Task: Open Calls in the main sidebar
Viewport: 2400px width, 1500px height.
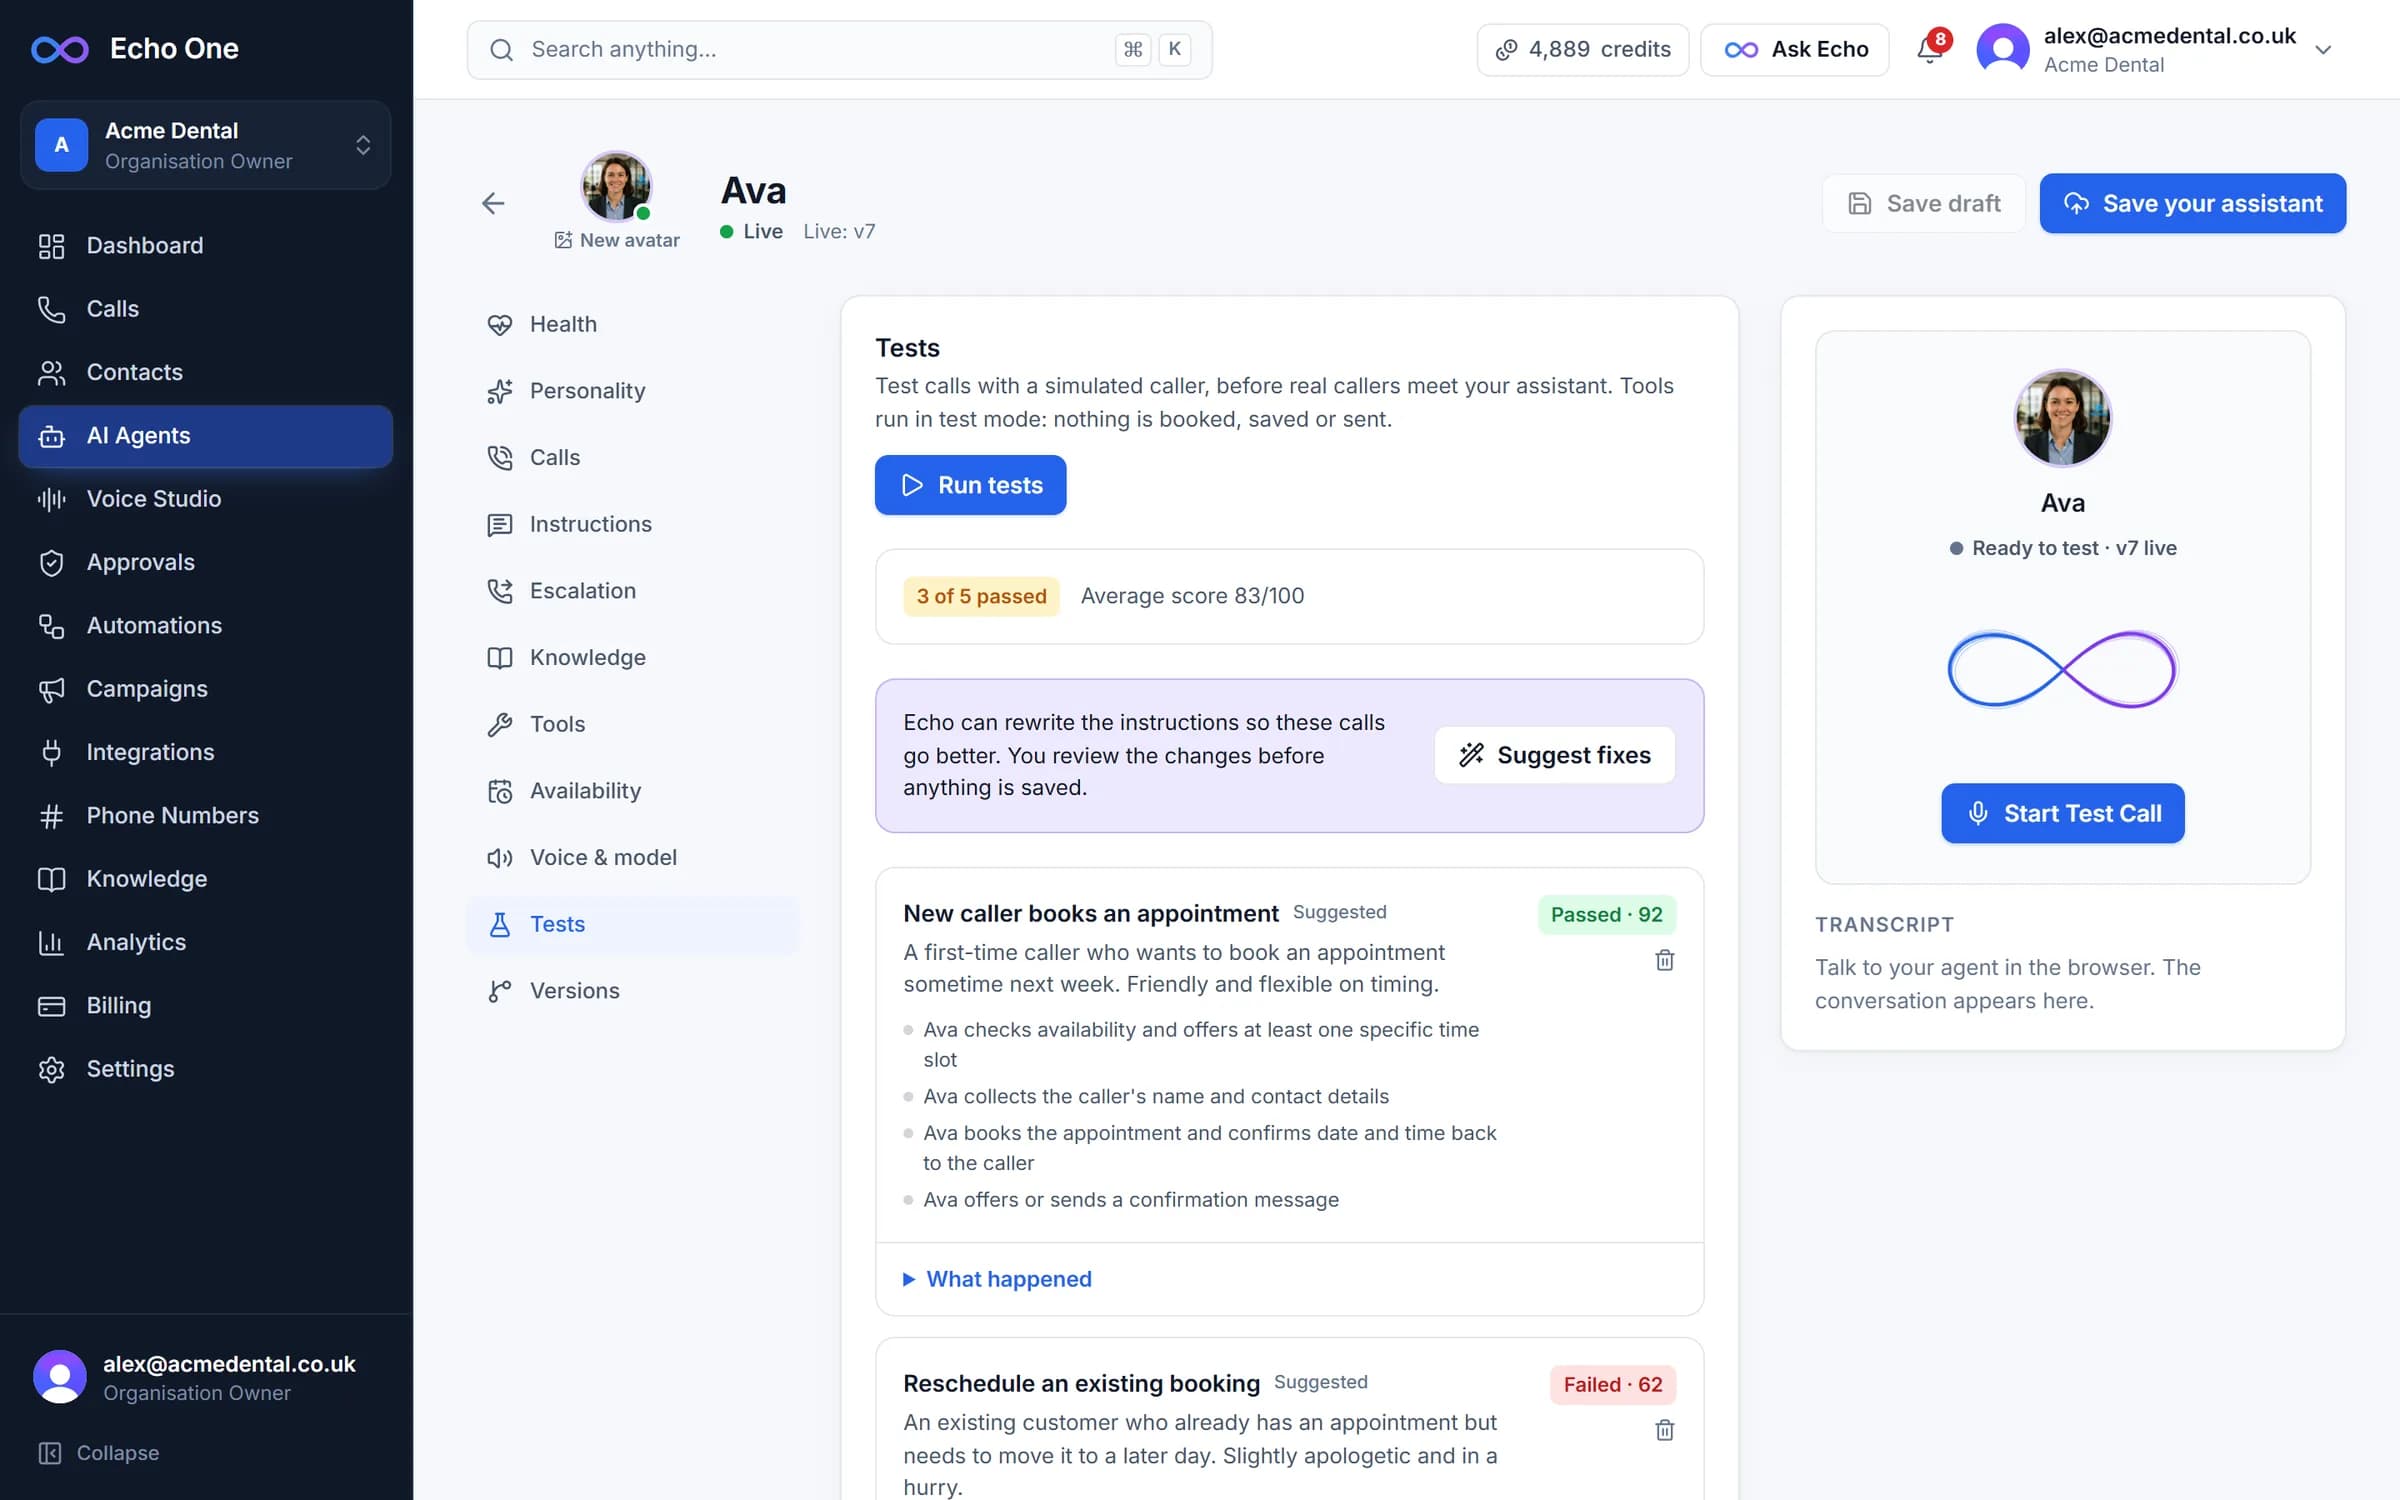Action: tap(205, 308)
